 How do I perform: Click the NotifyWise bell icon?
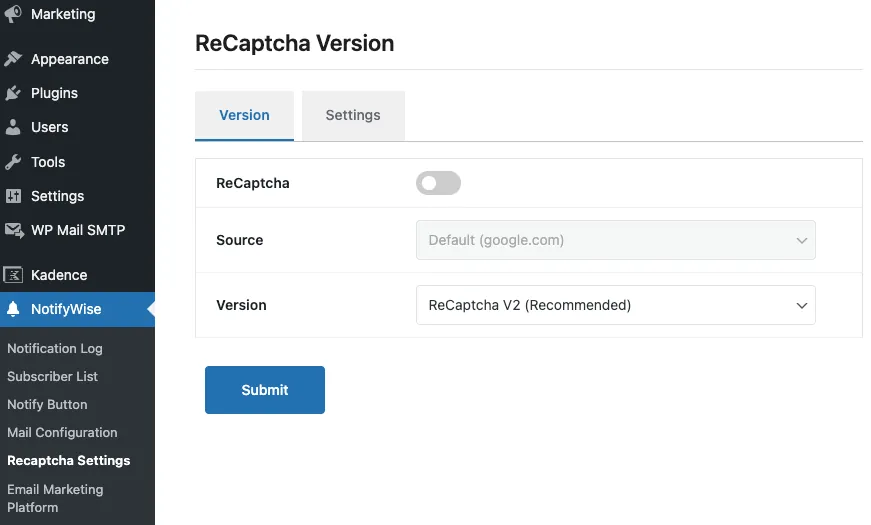(13, 309)
